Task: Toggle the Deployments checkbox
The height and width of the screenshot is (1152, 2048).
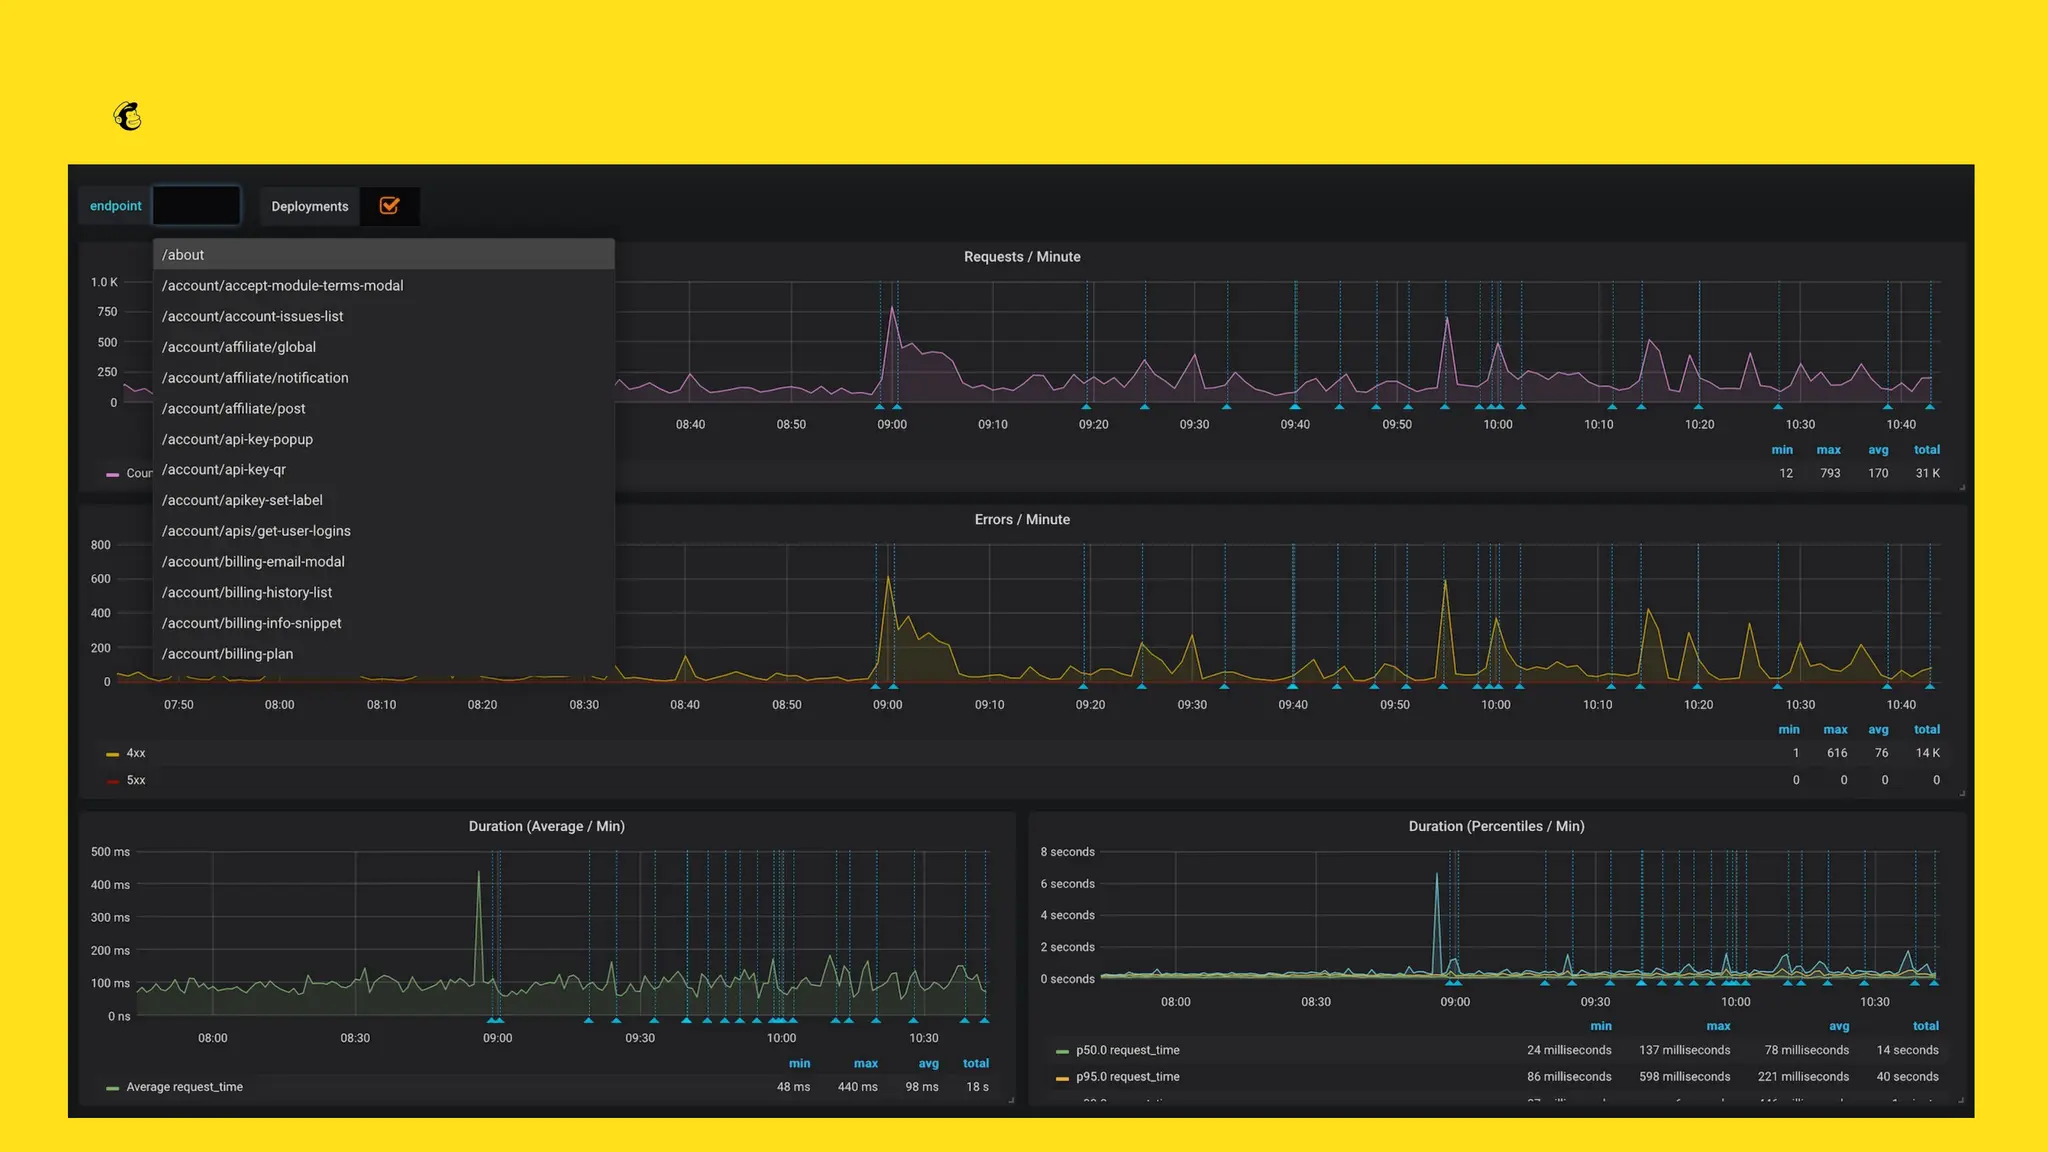Action: coord(390,206)
